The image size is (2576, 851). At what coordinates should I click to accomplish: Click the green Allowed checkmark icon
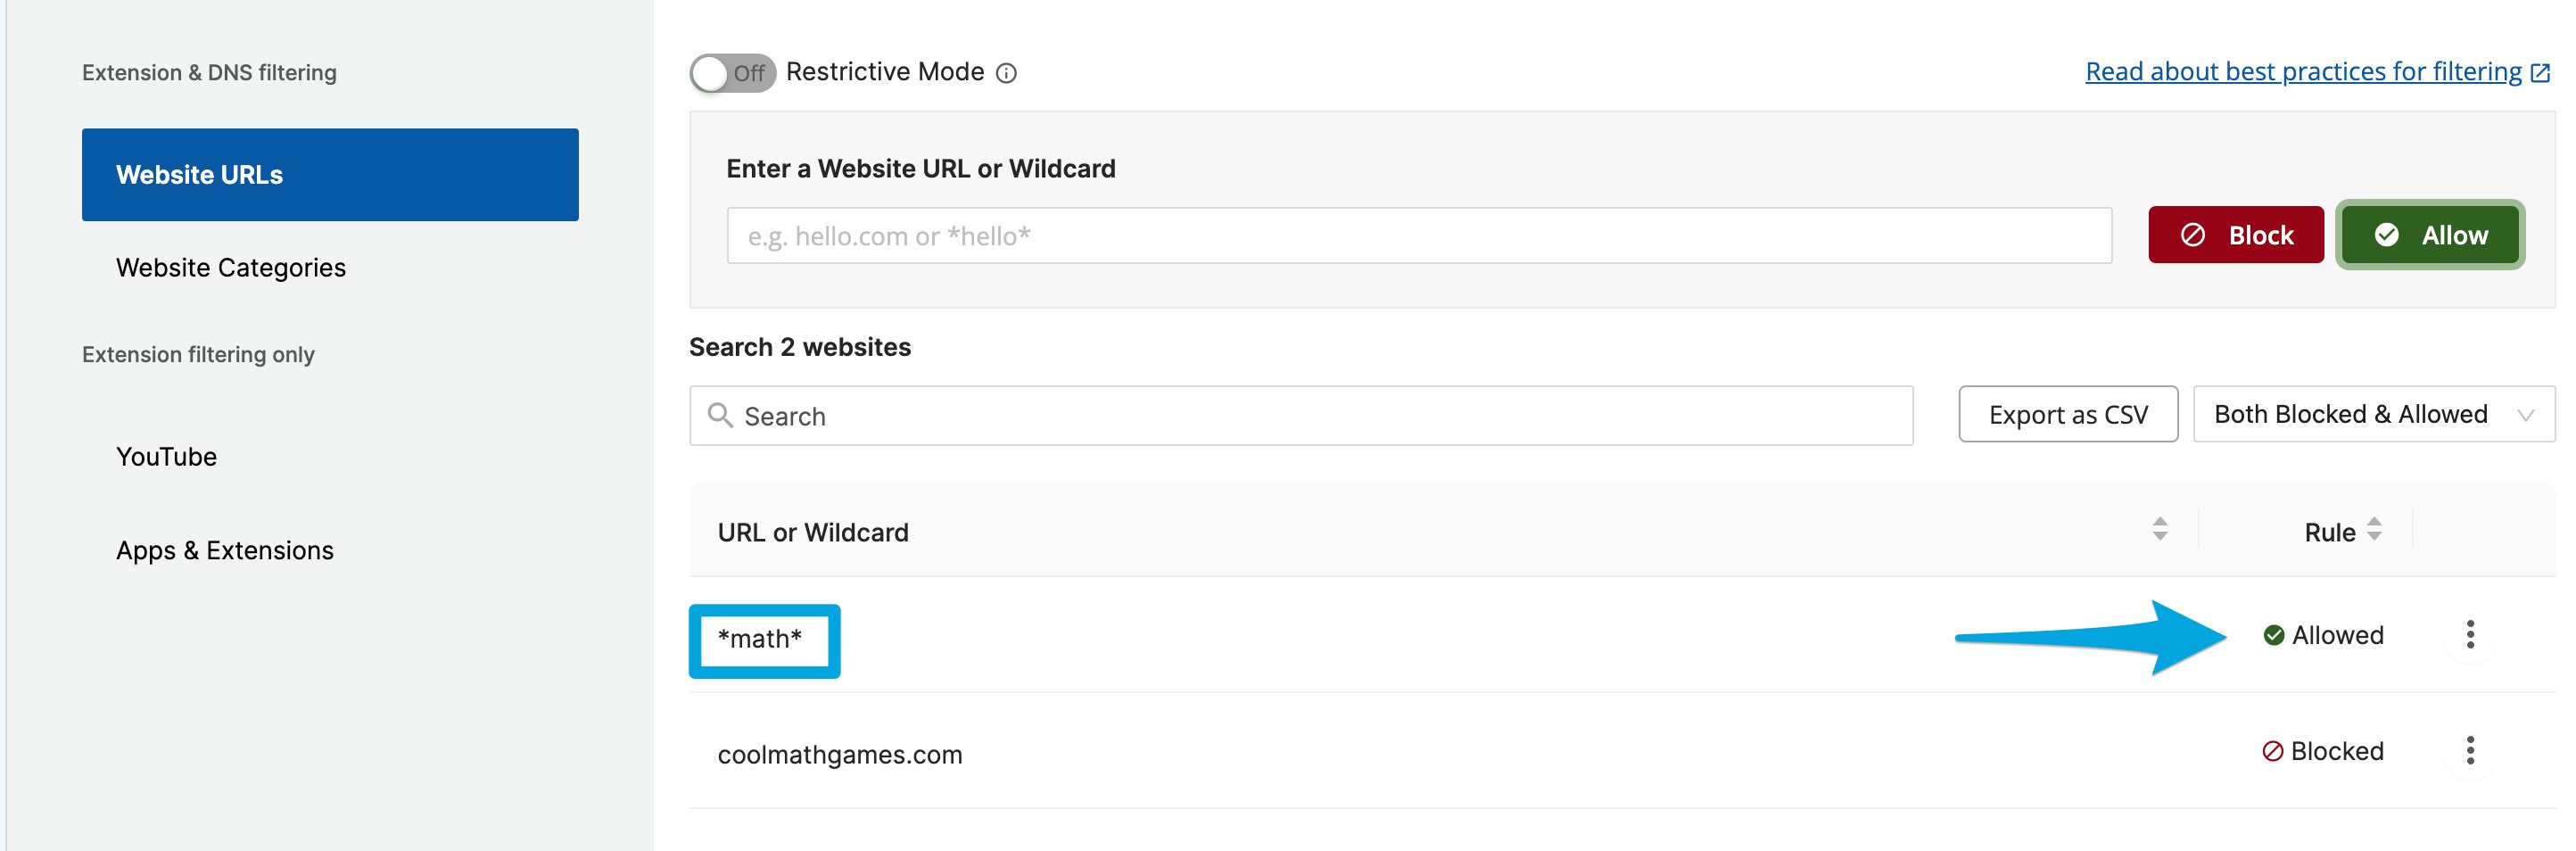[x=2274, y=635]
